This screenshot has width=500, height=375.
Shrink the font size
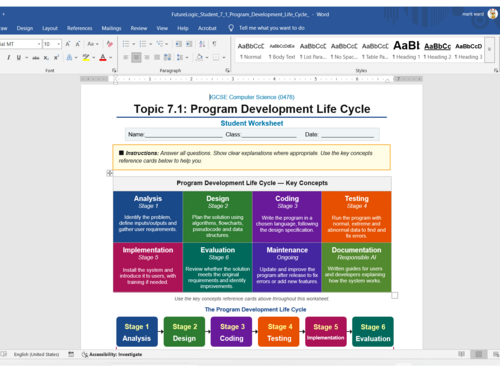(x=78, y=44)
